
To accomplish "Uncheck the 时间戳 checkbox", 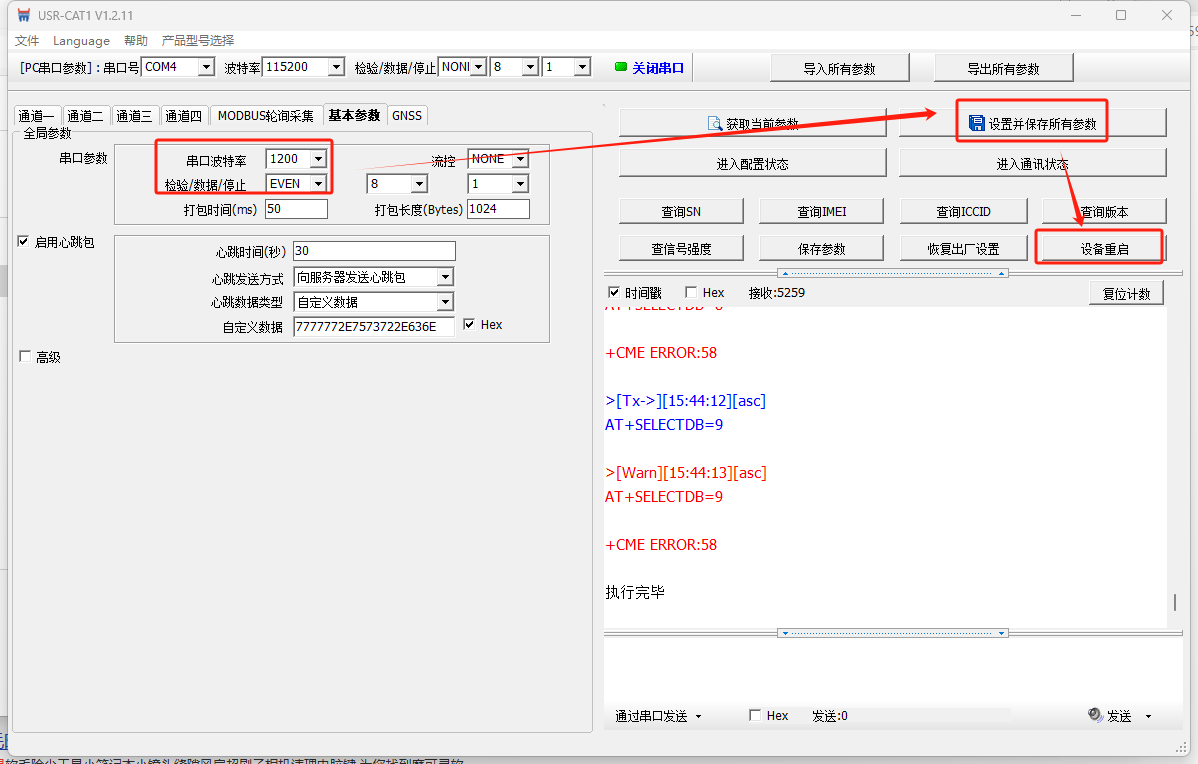I will pyautogui.click(x=614, y=293).
